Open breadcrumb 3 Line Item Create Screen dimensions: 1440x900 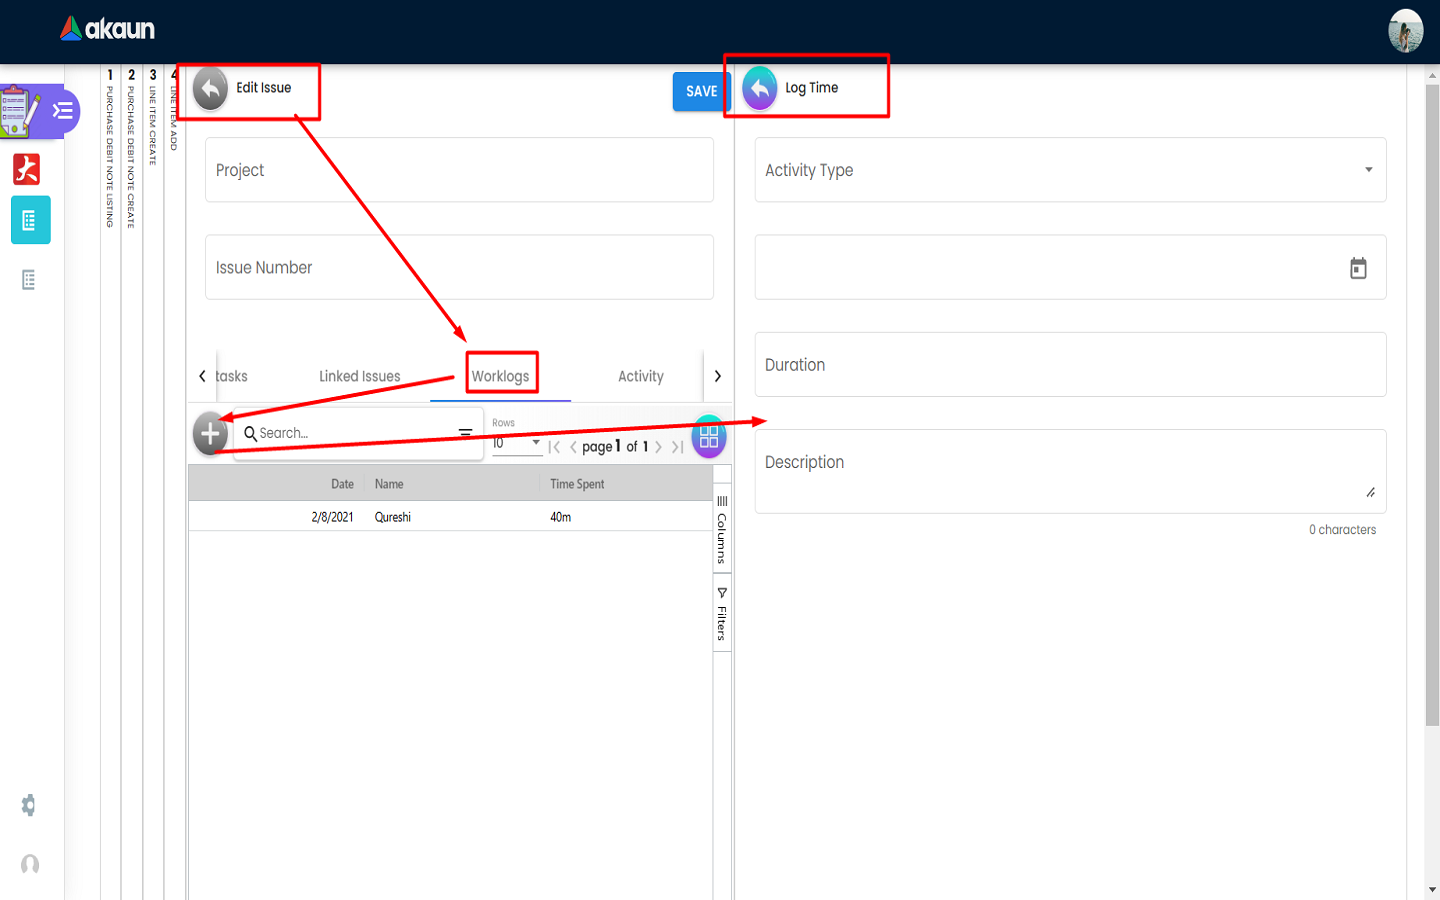pos(153,116)
